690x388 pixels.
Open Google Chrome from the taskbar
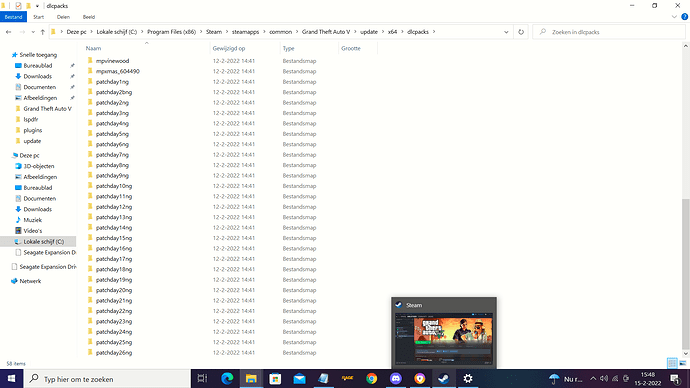pos(371,378)
